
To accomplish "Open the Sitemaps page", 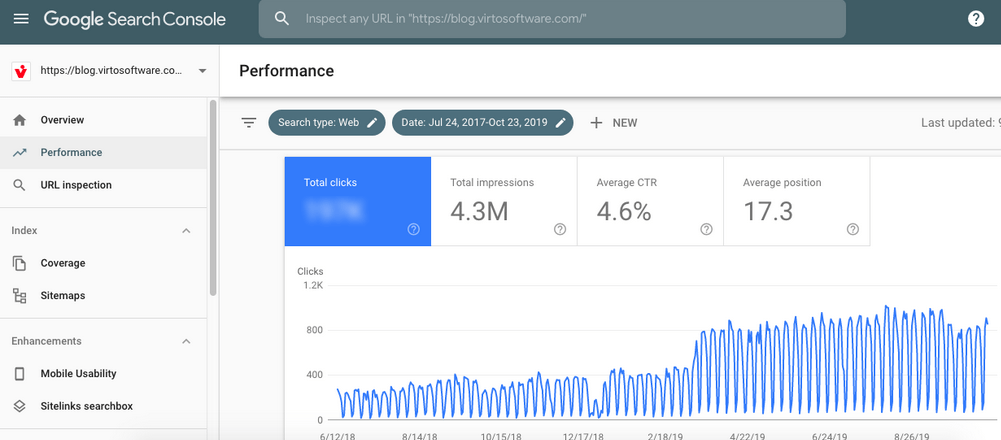I will tap(103, 296).
